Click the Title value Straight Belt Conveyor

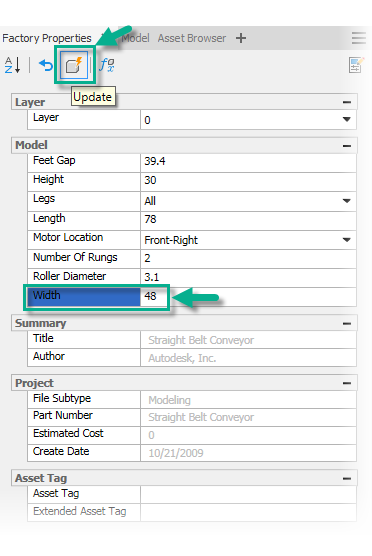248,340
